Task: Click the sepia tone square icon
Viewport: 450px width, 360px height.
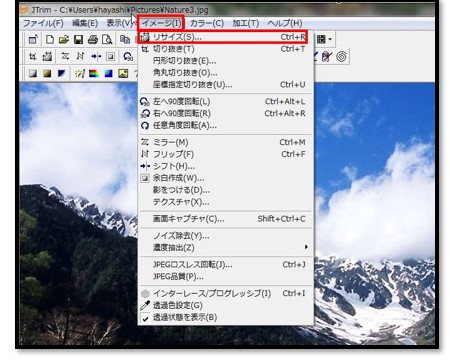Action: coord(47,73)
